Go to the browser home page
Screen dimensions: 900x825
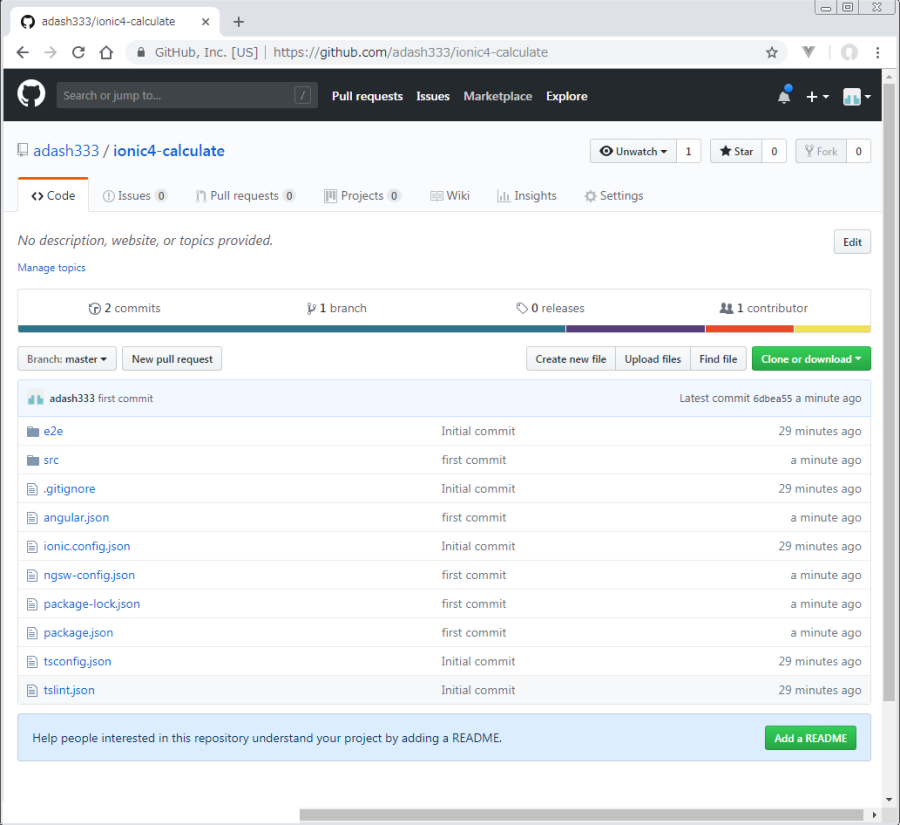[x=106, y=52]
